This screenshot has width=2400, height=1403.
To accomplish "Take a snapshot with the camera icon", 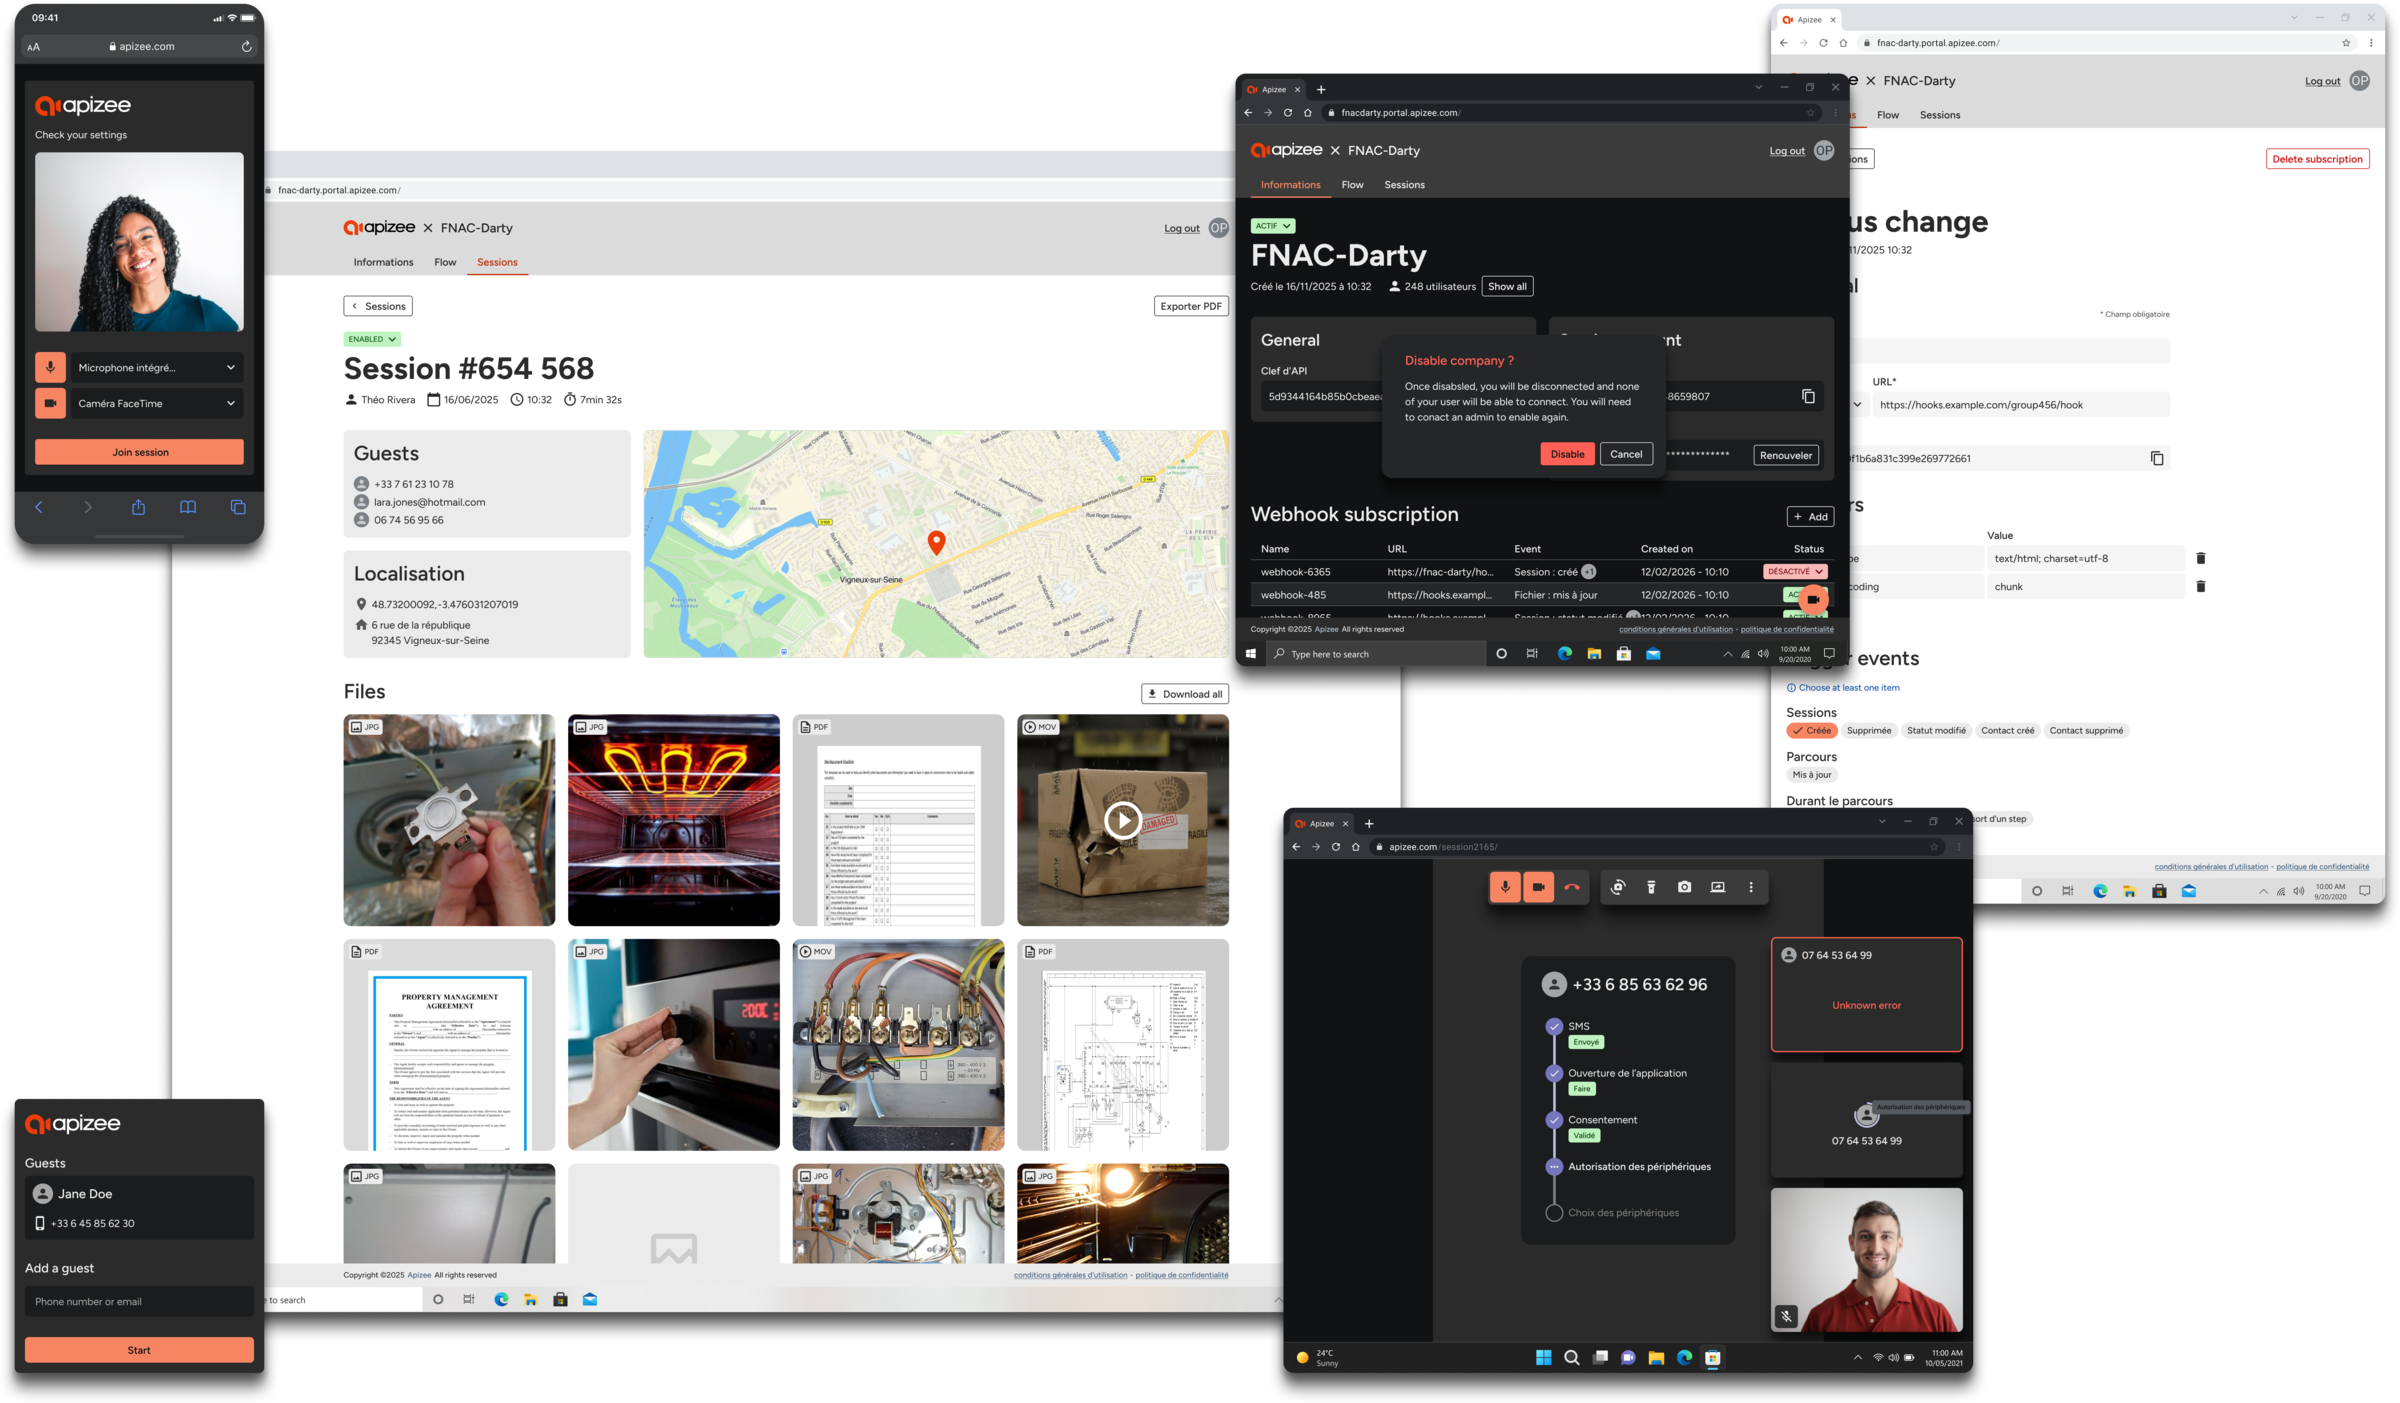I will [1684, 887].
